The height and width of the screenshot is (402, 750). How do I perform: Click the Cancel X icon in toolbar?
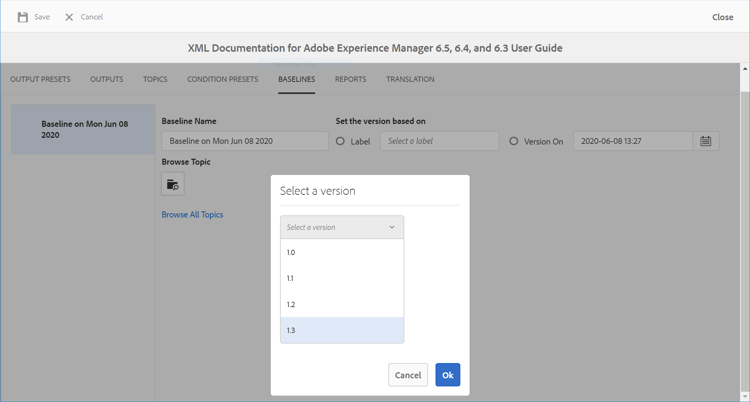pyautogui.click(x=69, y=17)
